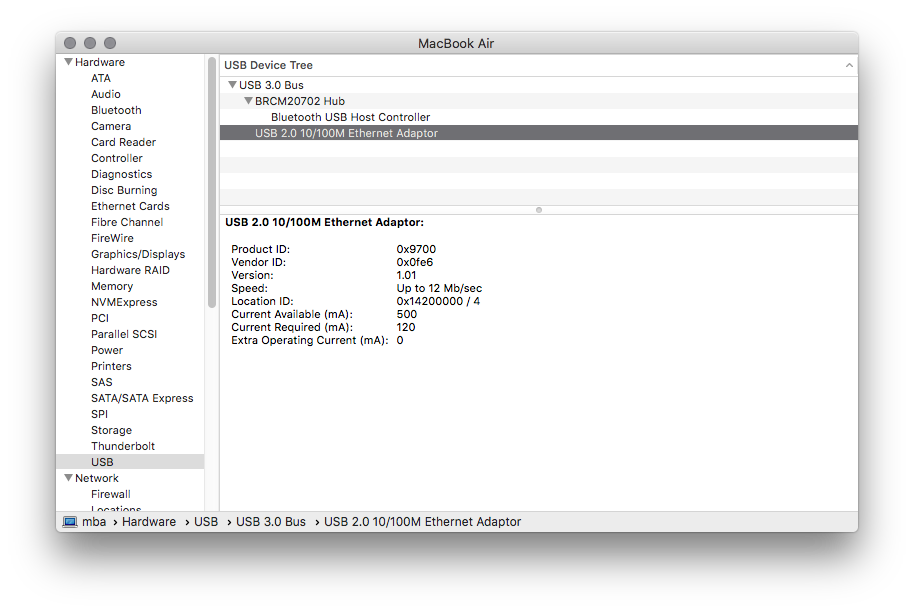Screen dimensions: 914x612
Task: Open Diagnostics in the sidebar
Action: click(x=121, y=174)
